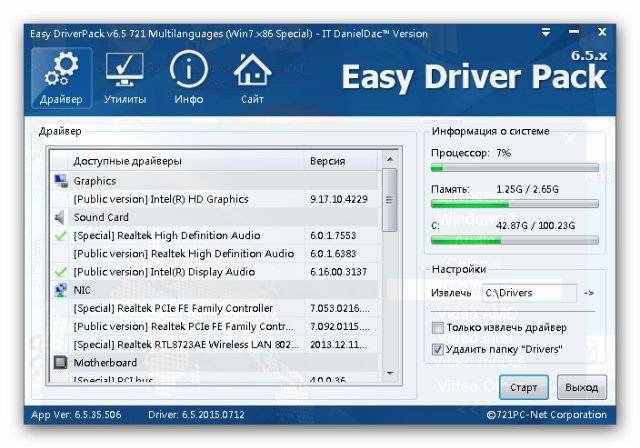Select Public version Realtek PCIe FE Family row
Screen dimensions: 640x448
[216, 326]
